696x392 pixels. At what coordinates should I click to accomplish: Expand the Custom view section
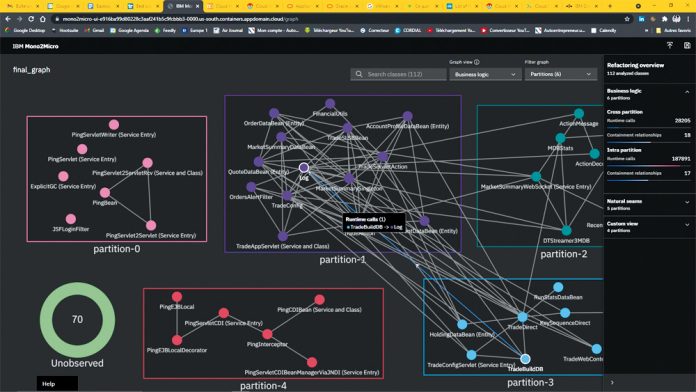point(687,225)
